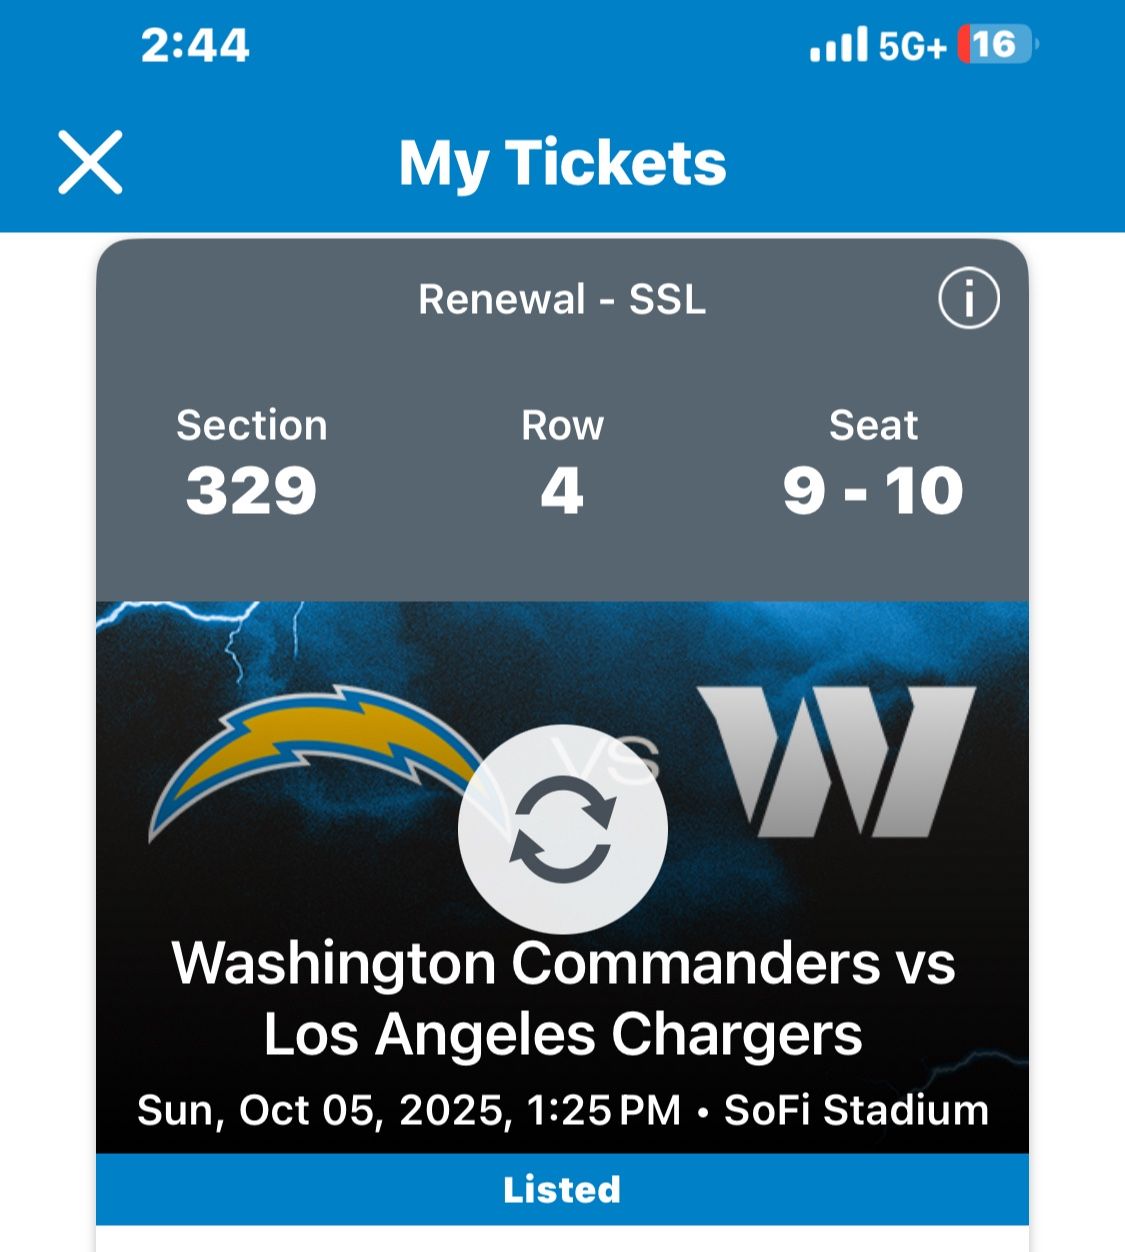Tap the cellular signal bars icon
This screenshot has width=1125, height=1252.
tap(838, 45)
